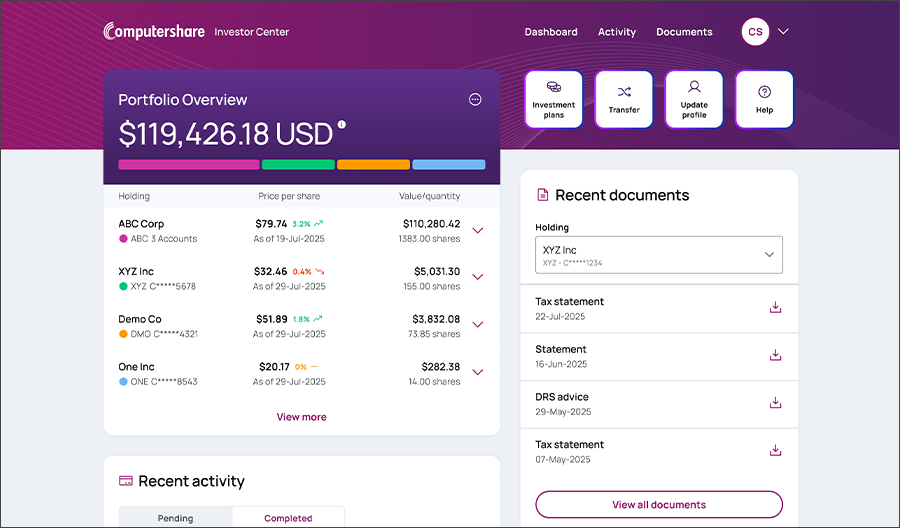Click the View more holdings link
Screen dimensions: 900x528
click(x=301, y=417)
